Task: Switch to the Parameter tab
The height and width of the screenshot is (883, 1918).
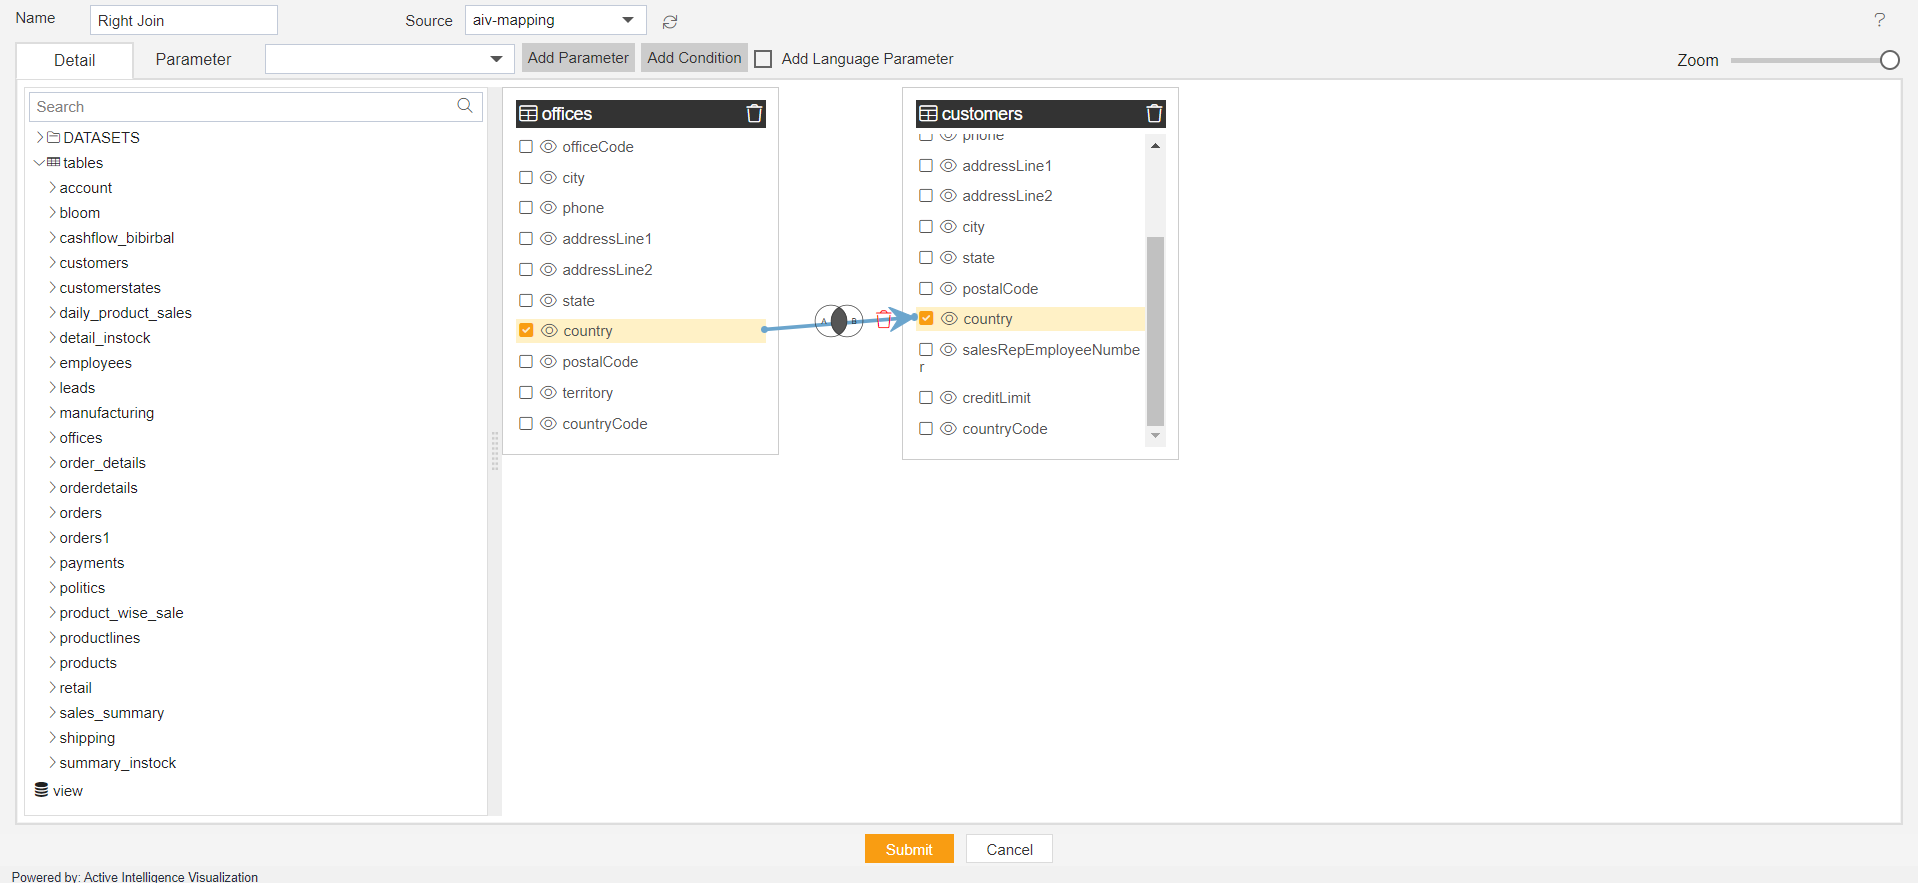Action: point(193,59)
